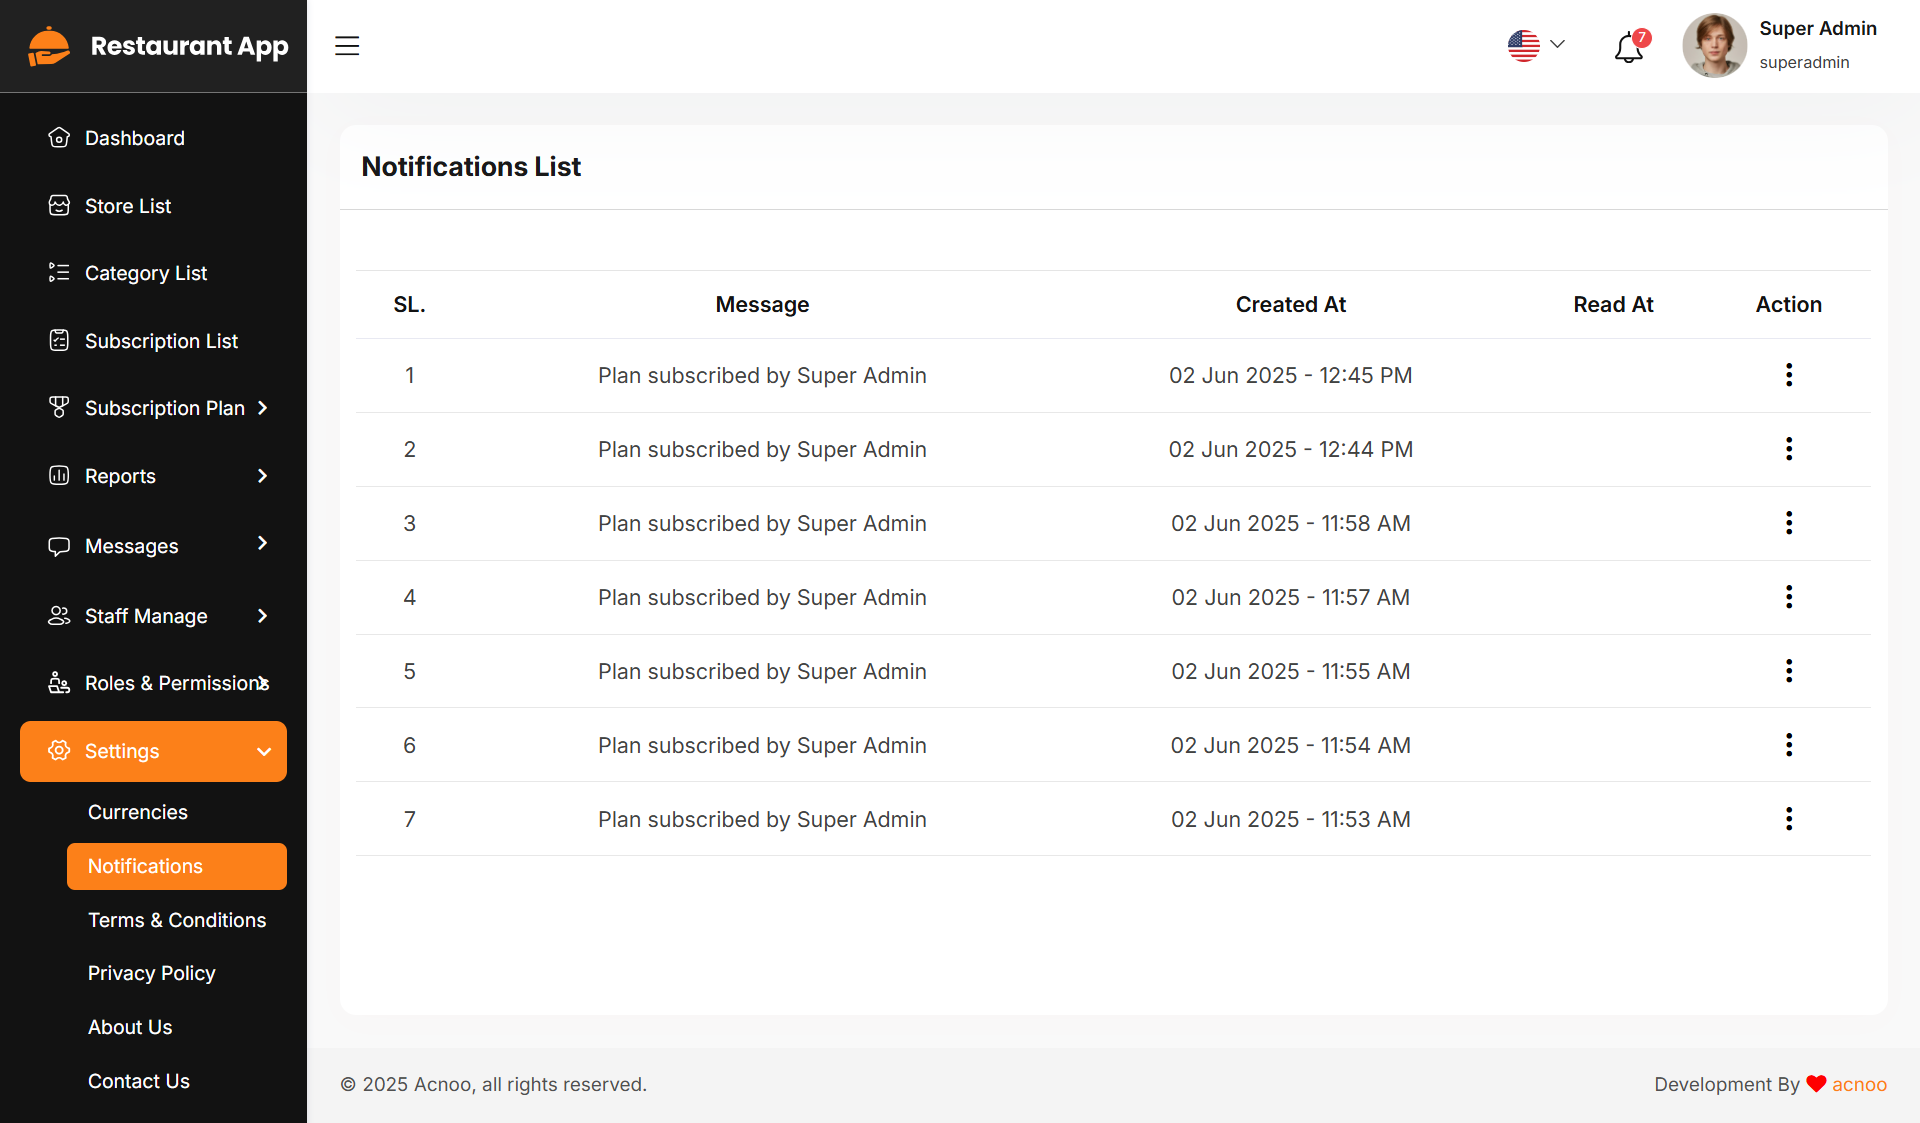Viewport: 1920px width, 1123px height.
Task: Click the Restaurant App logo icon
Action: click(x=49, y=46)
